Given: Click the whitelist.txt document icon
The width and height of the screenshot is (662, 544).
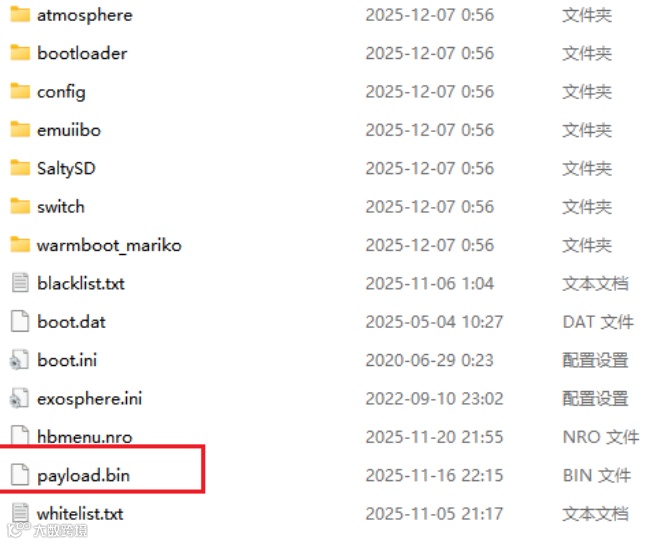Looking at the screenshot, I should coord(20,513).
